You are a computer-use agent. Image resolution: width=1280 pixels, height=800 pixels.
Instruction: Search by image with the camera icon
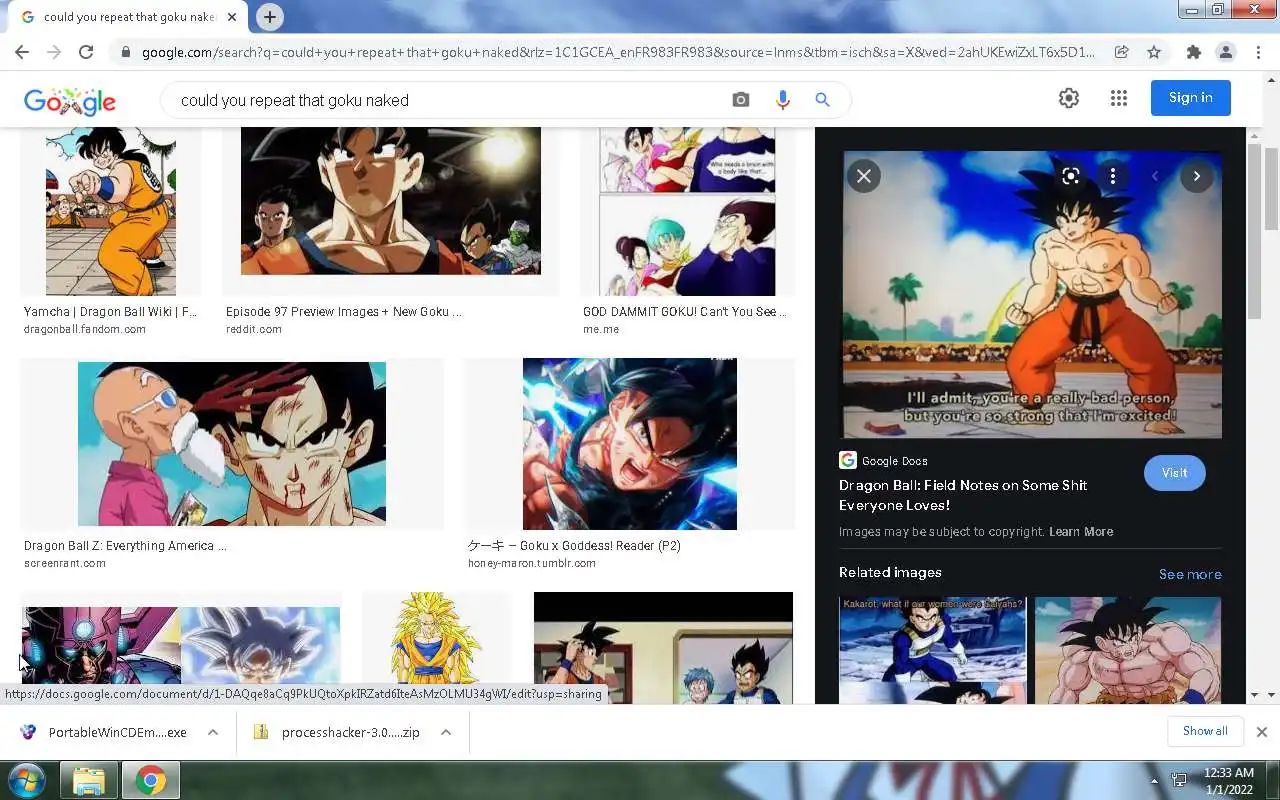tap(740, 100)
